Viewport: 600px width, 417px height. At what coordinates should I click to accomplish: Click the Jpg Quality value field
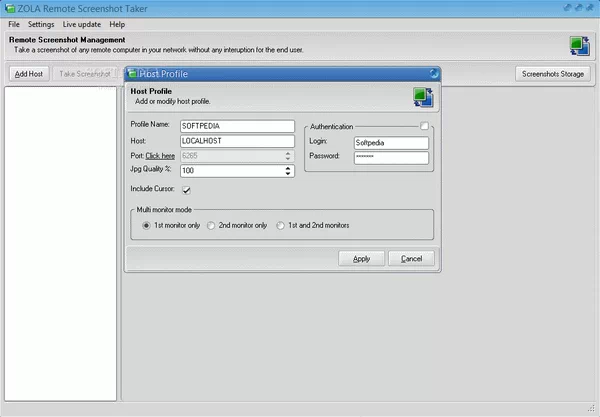[232, 171]
